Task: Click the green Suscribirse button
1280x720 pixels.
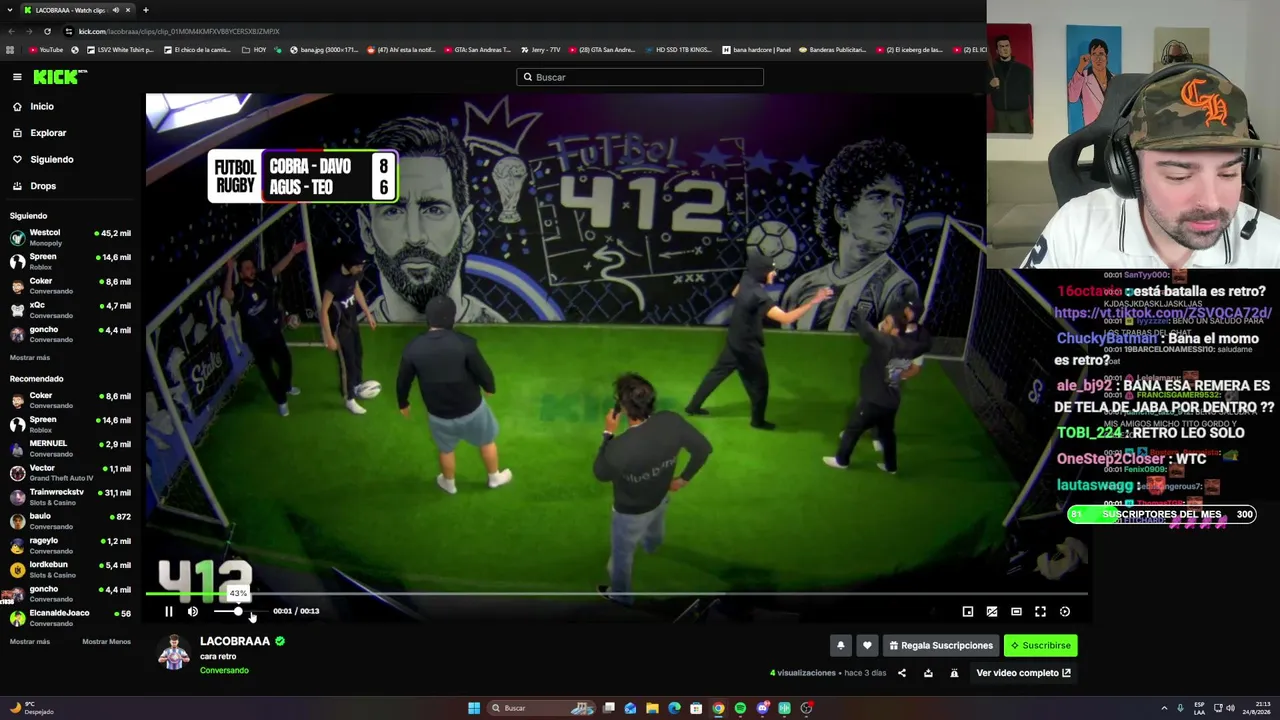Action: [1040, 646]
